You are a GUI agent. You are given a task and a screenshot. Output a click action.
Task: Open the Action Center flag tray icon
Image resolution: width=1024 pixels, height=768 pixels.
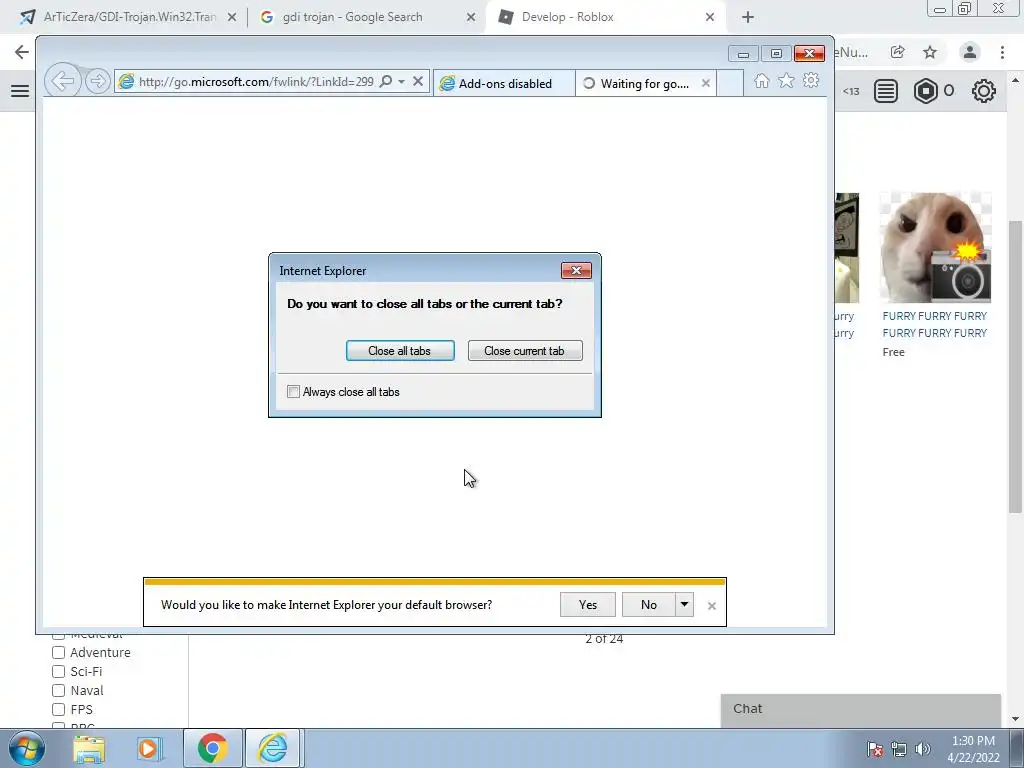[x=875, y=749]
